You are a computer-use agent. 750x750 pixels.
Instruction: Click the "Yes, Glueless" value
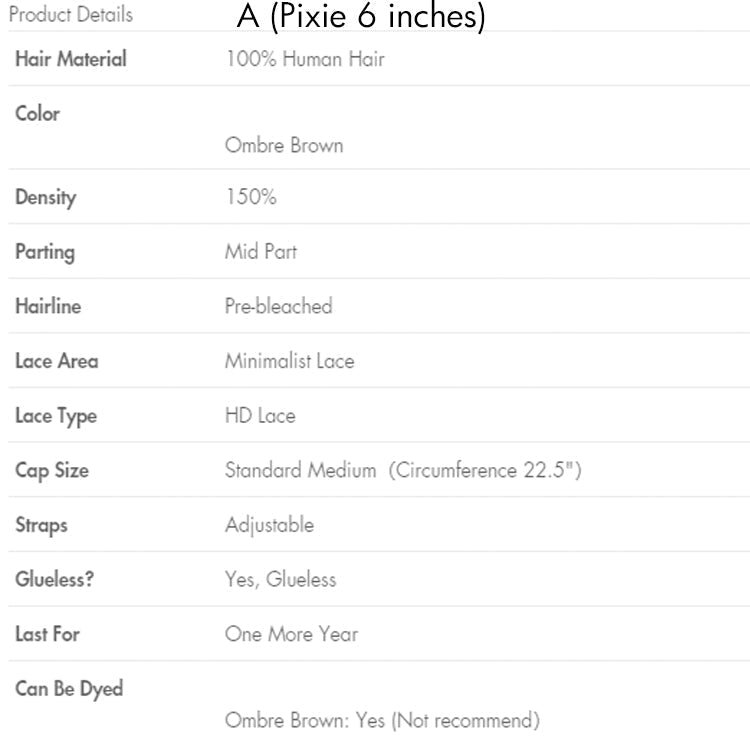280,579
